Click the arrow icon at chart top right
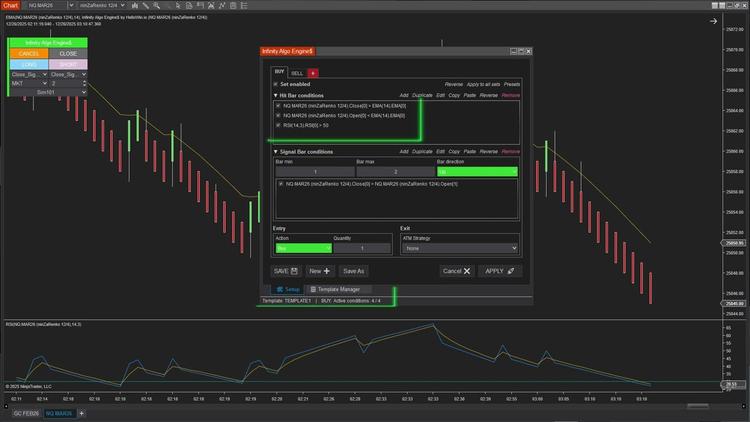The width and height of the screenshot is (750, 422). (x=713, y=21)
